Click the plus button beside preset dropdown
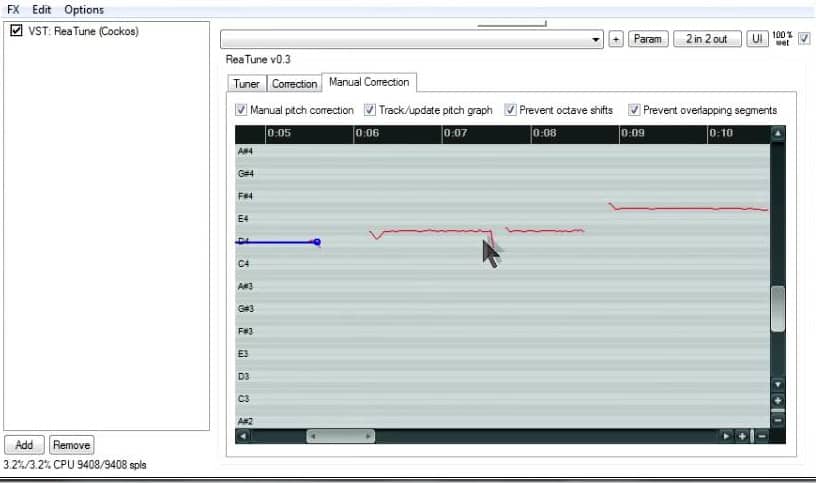Viewport: 816px width, 483px height. 616,39
